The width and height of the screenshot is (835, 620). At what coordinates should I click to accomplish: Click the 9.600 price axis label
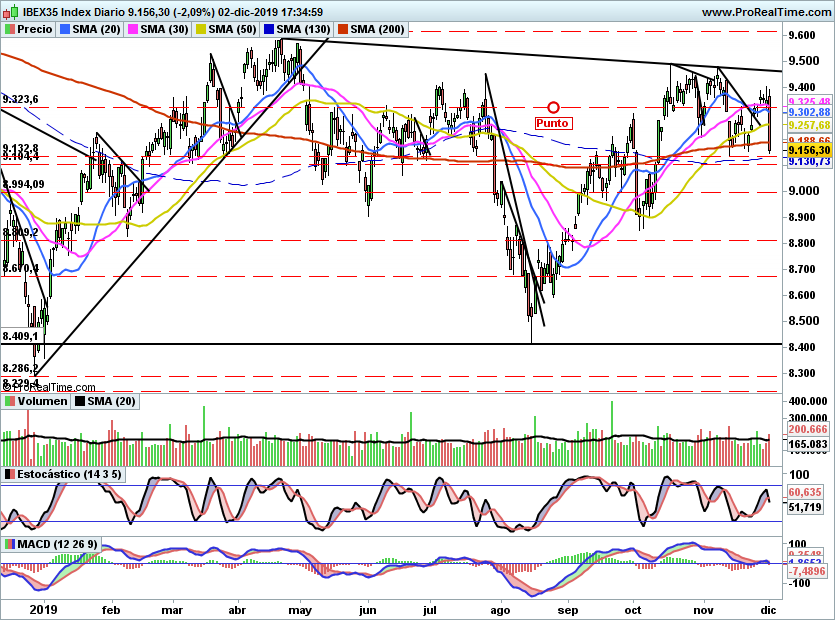point(802,35)
